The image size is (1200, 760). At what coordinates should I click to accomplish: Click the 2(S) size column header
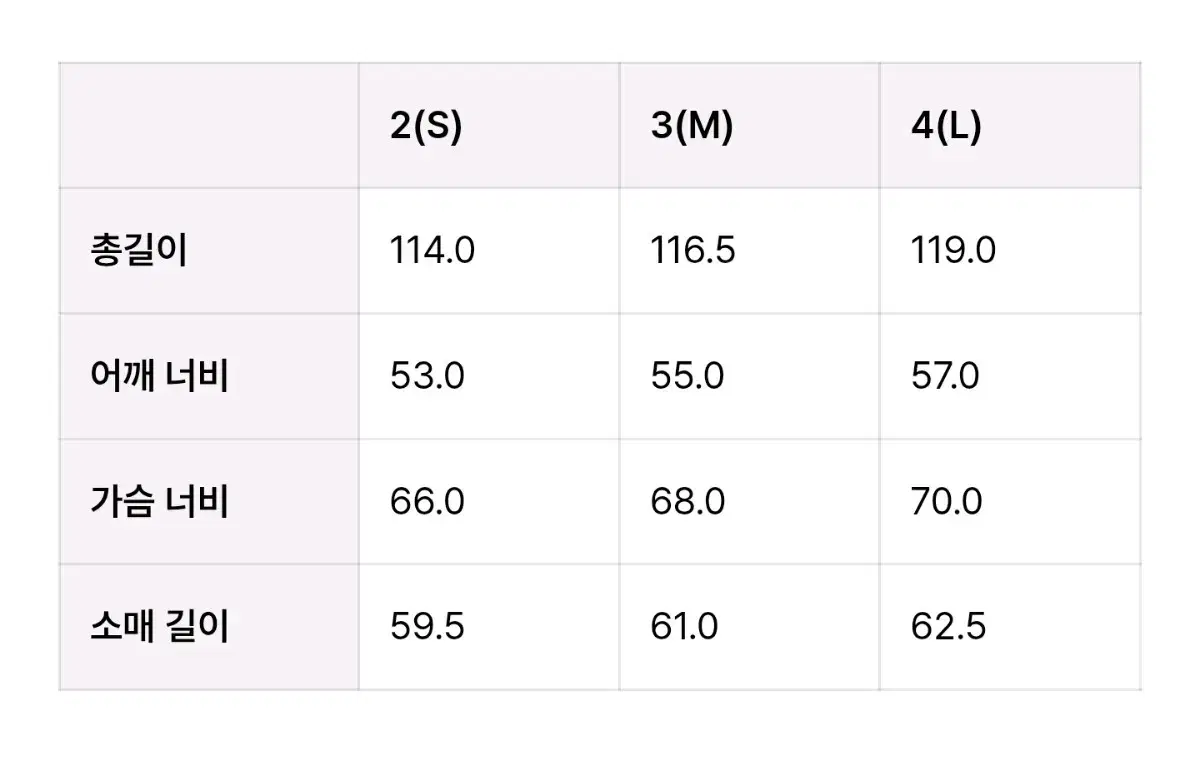(x=426, y=127)
